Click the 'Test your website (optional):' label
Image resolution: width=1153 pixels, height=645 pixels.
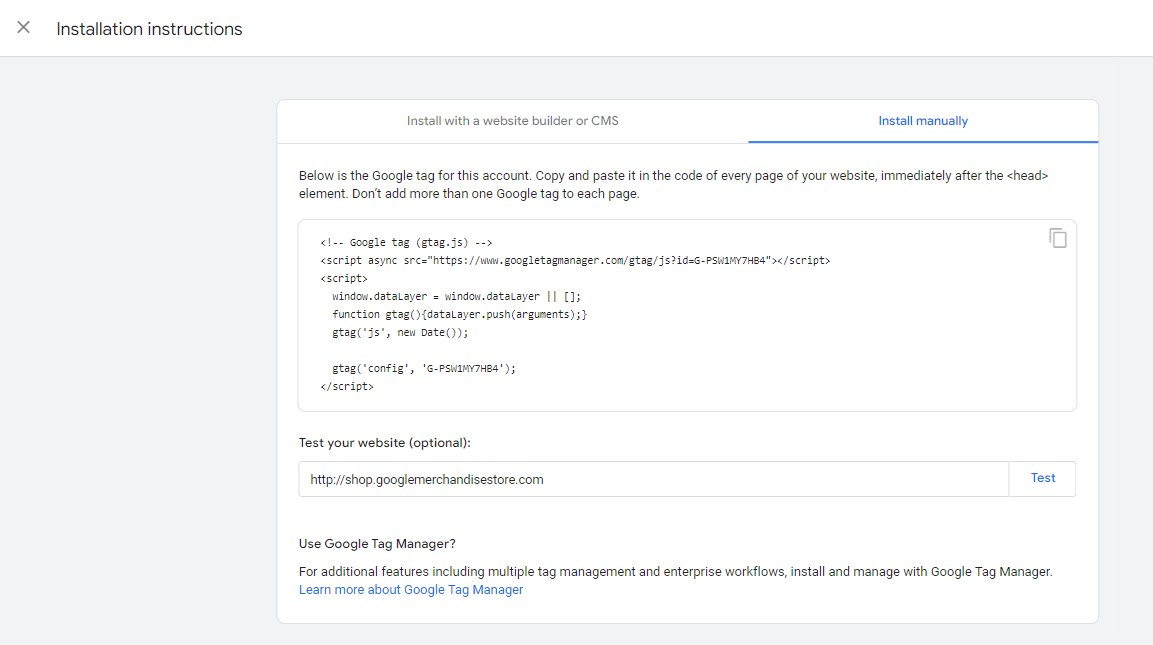385,443
